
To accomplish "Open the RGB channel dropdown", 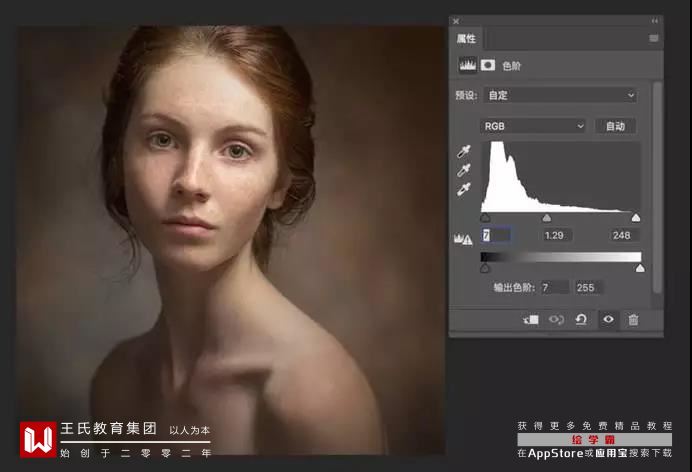I will tap(533, 126).
